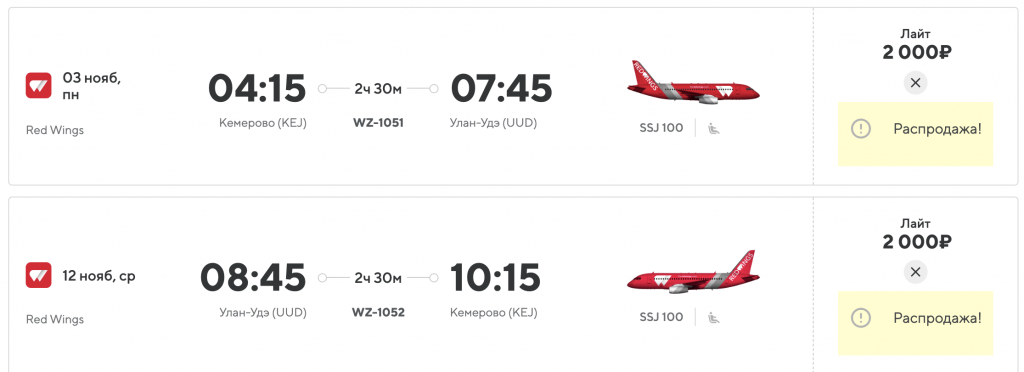
Task: Click Red Wings logo on 12 Nov flight
Action: (39, 275)
